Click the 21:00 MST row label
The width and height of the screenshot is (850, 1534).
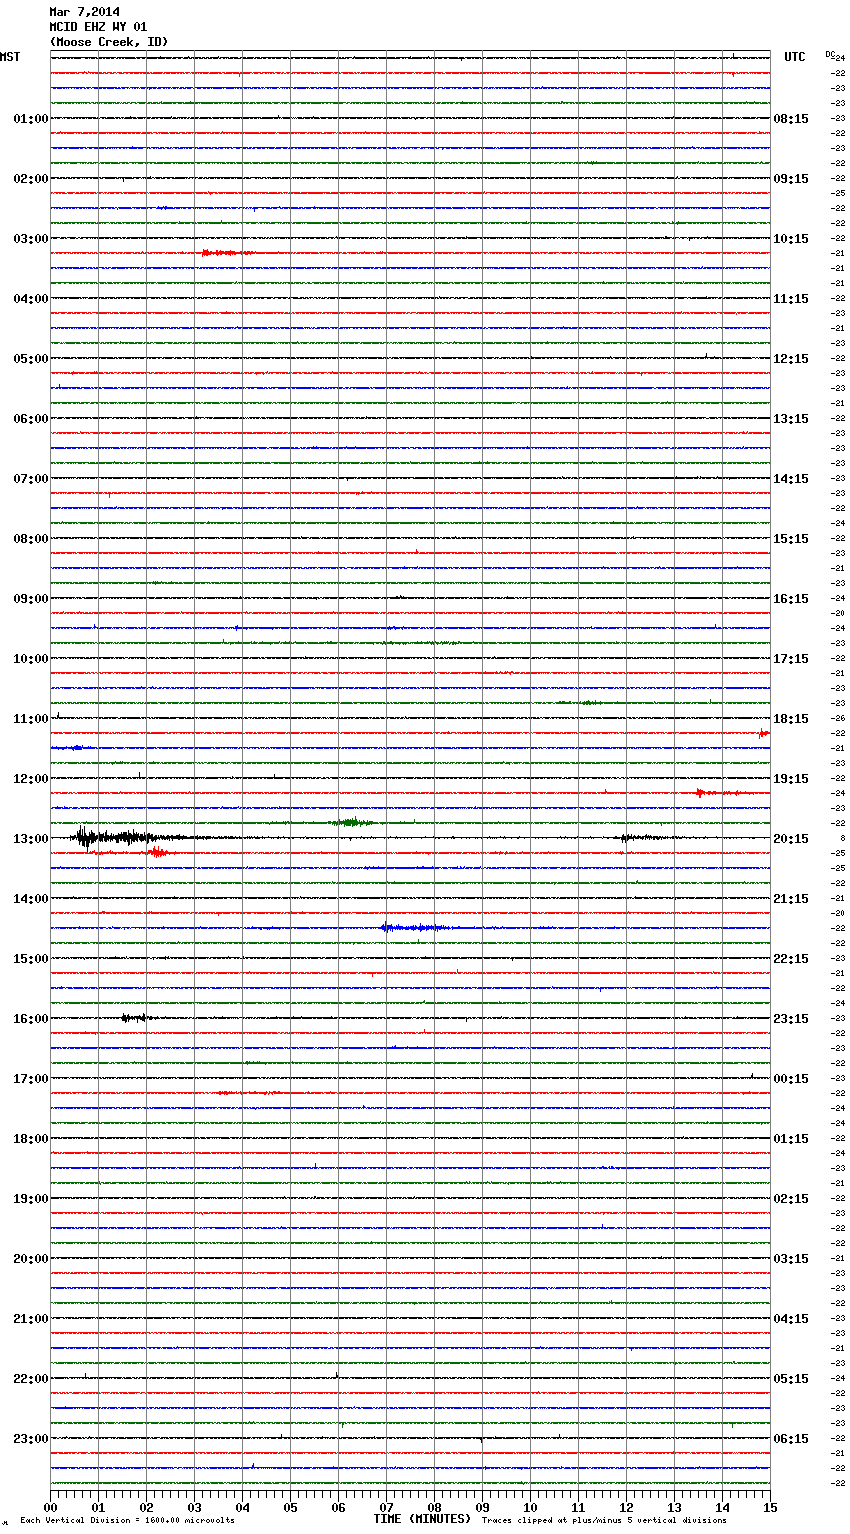[31, 1319]
